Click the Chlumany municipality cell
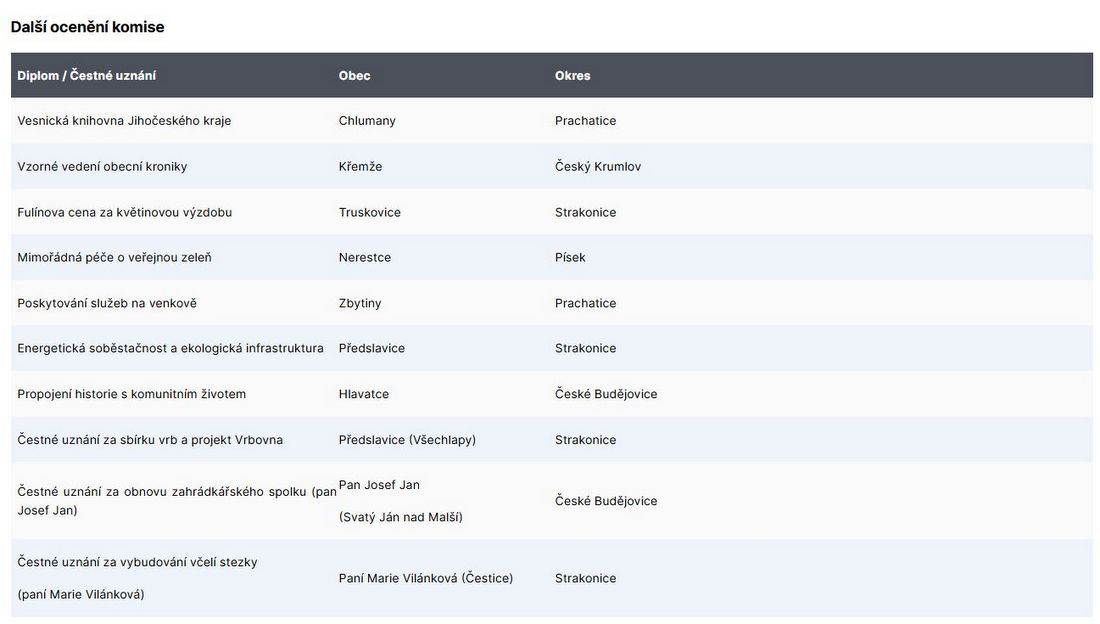This screenshot has height=624, width=1100. click(367, 121)
